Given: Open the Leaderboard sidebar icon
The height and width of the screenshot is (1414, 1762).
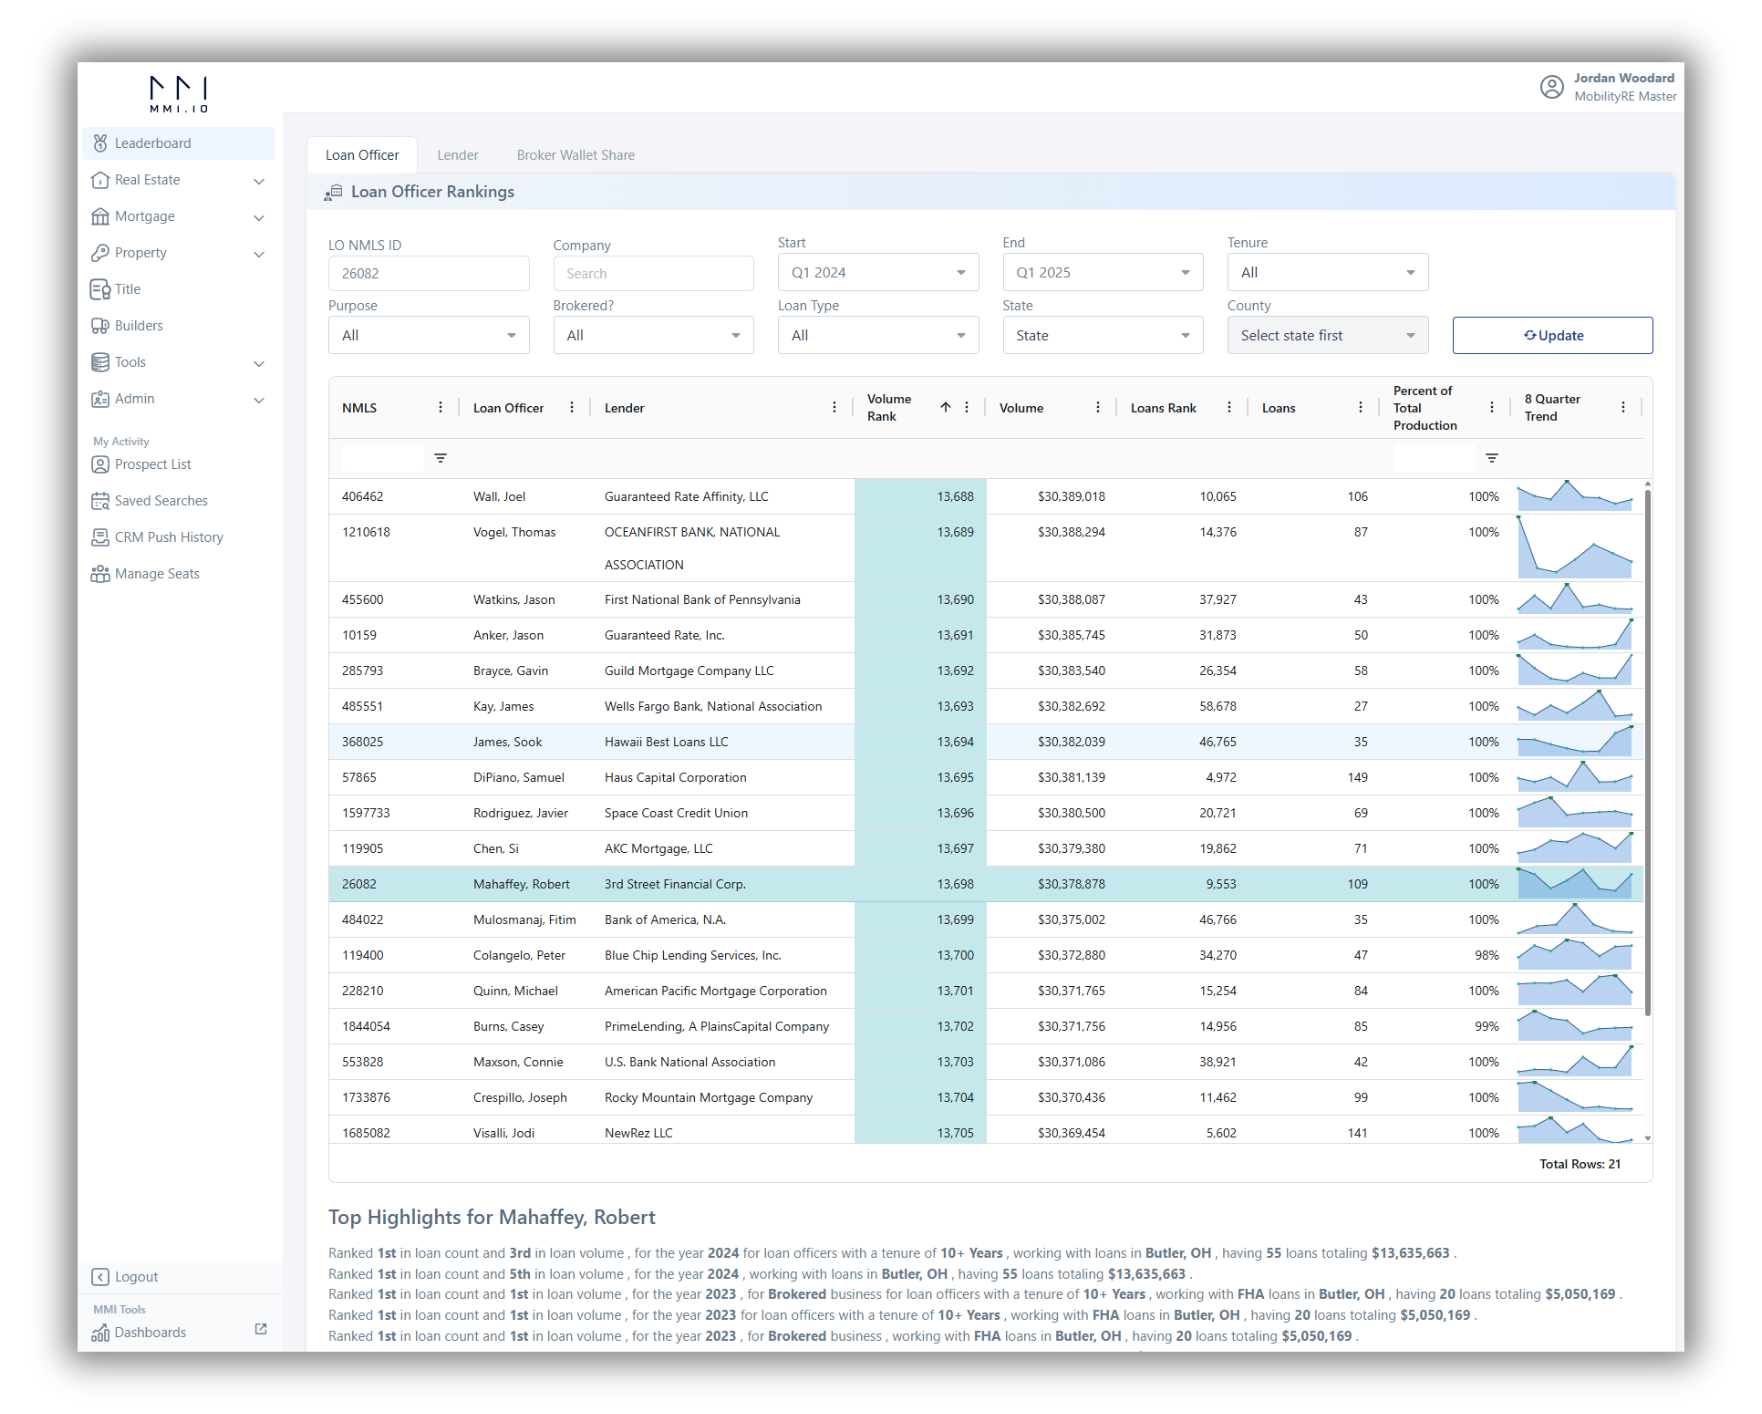Looking at the screenshot, I should 100,143.
